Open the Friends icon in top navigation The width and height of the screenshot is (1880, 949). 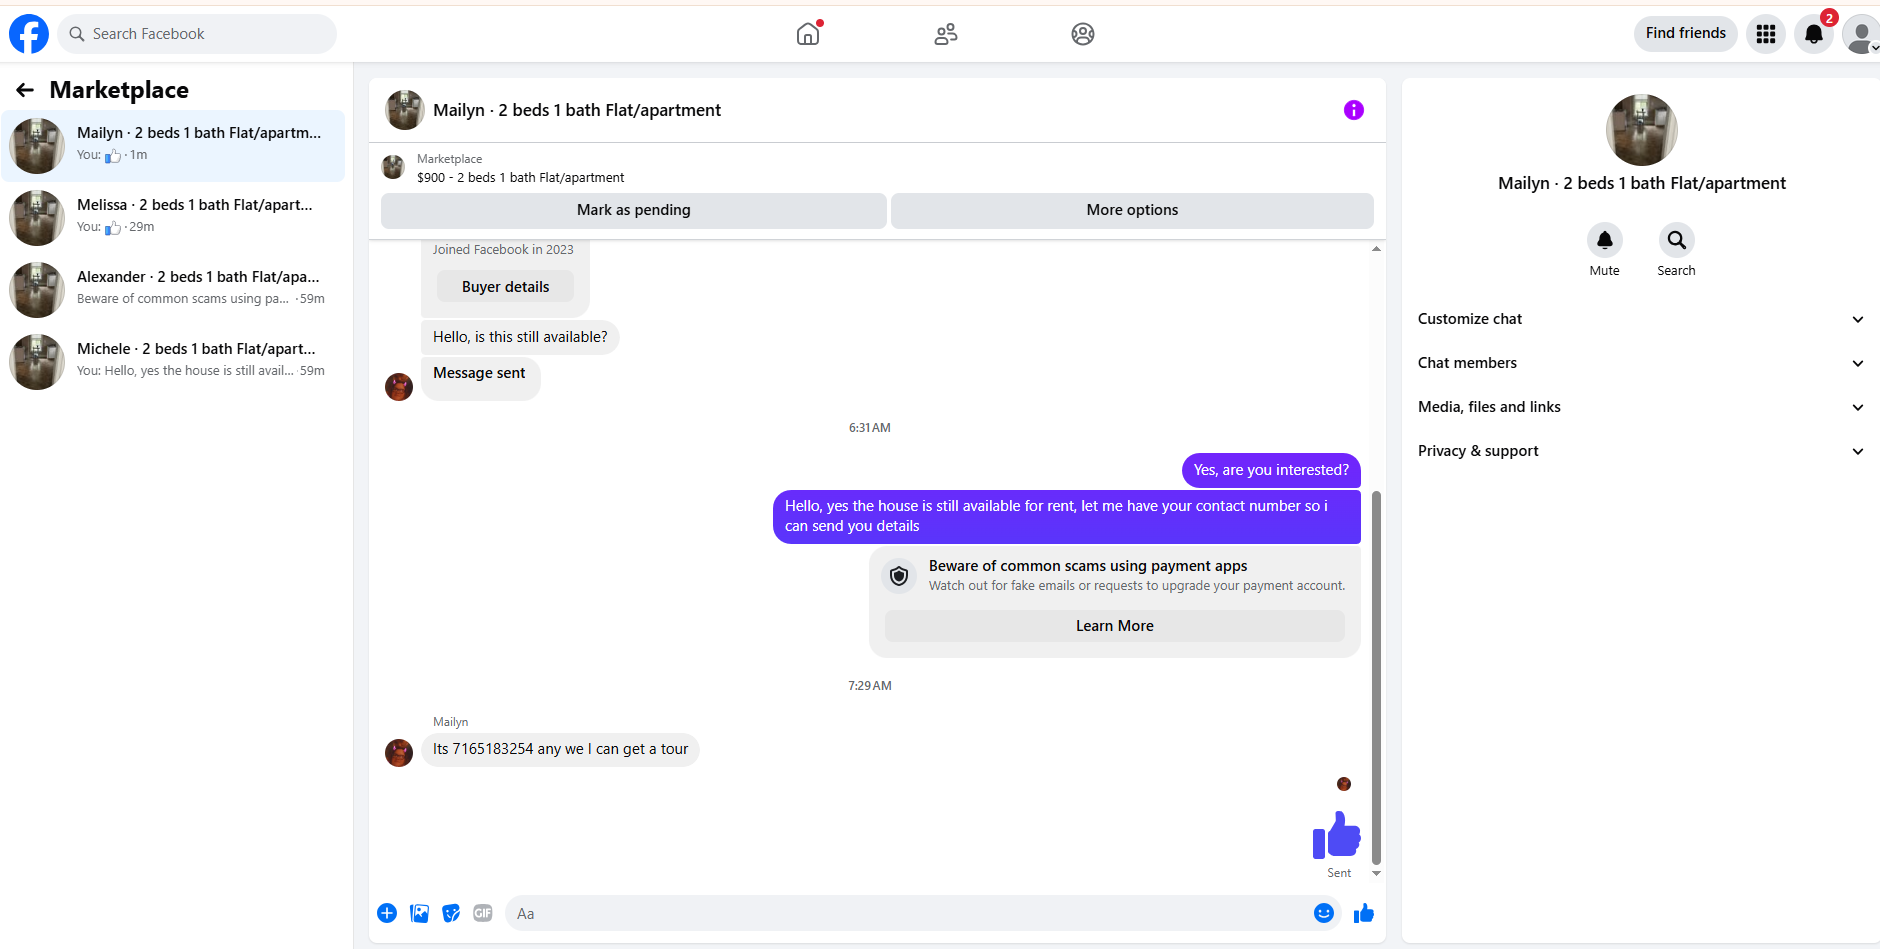point(946,34)
